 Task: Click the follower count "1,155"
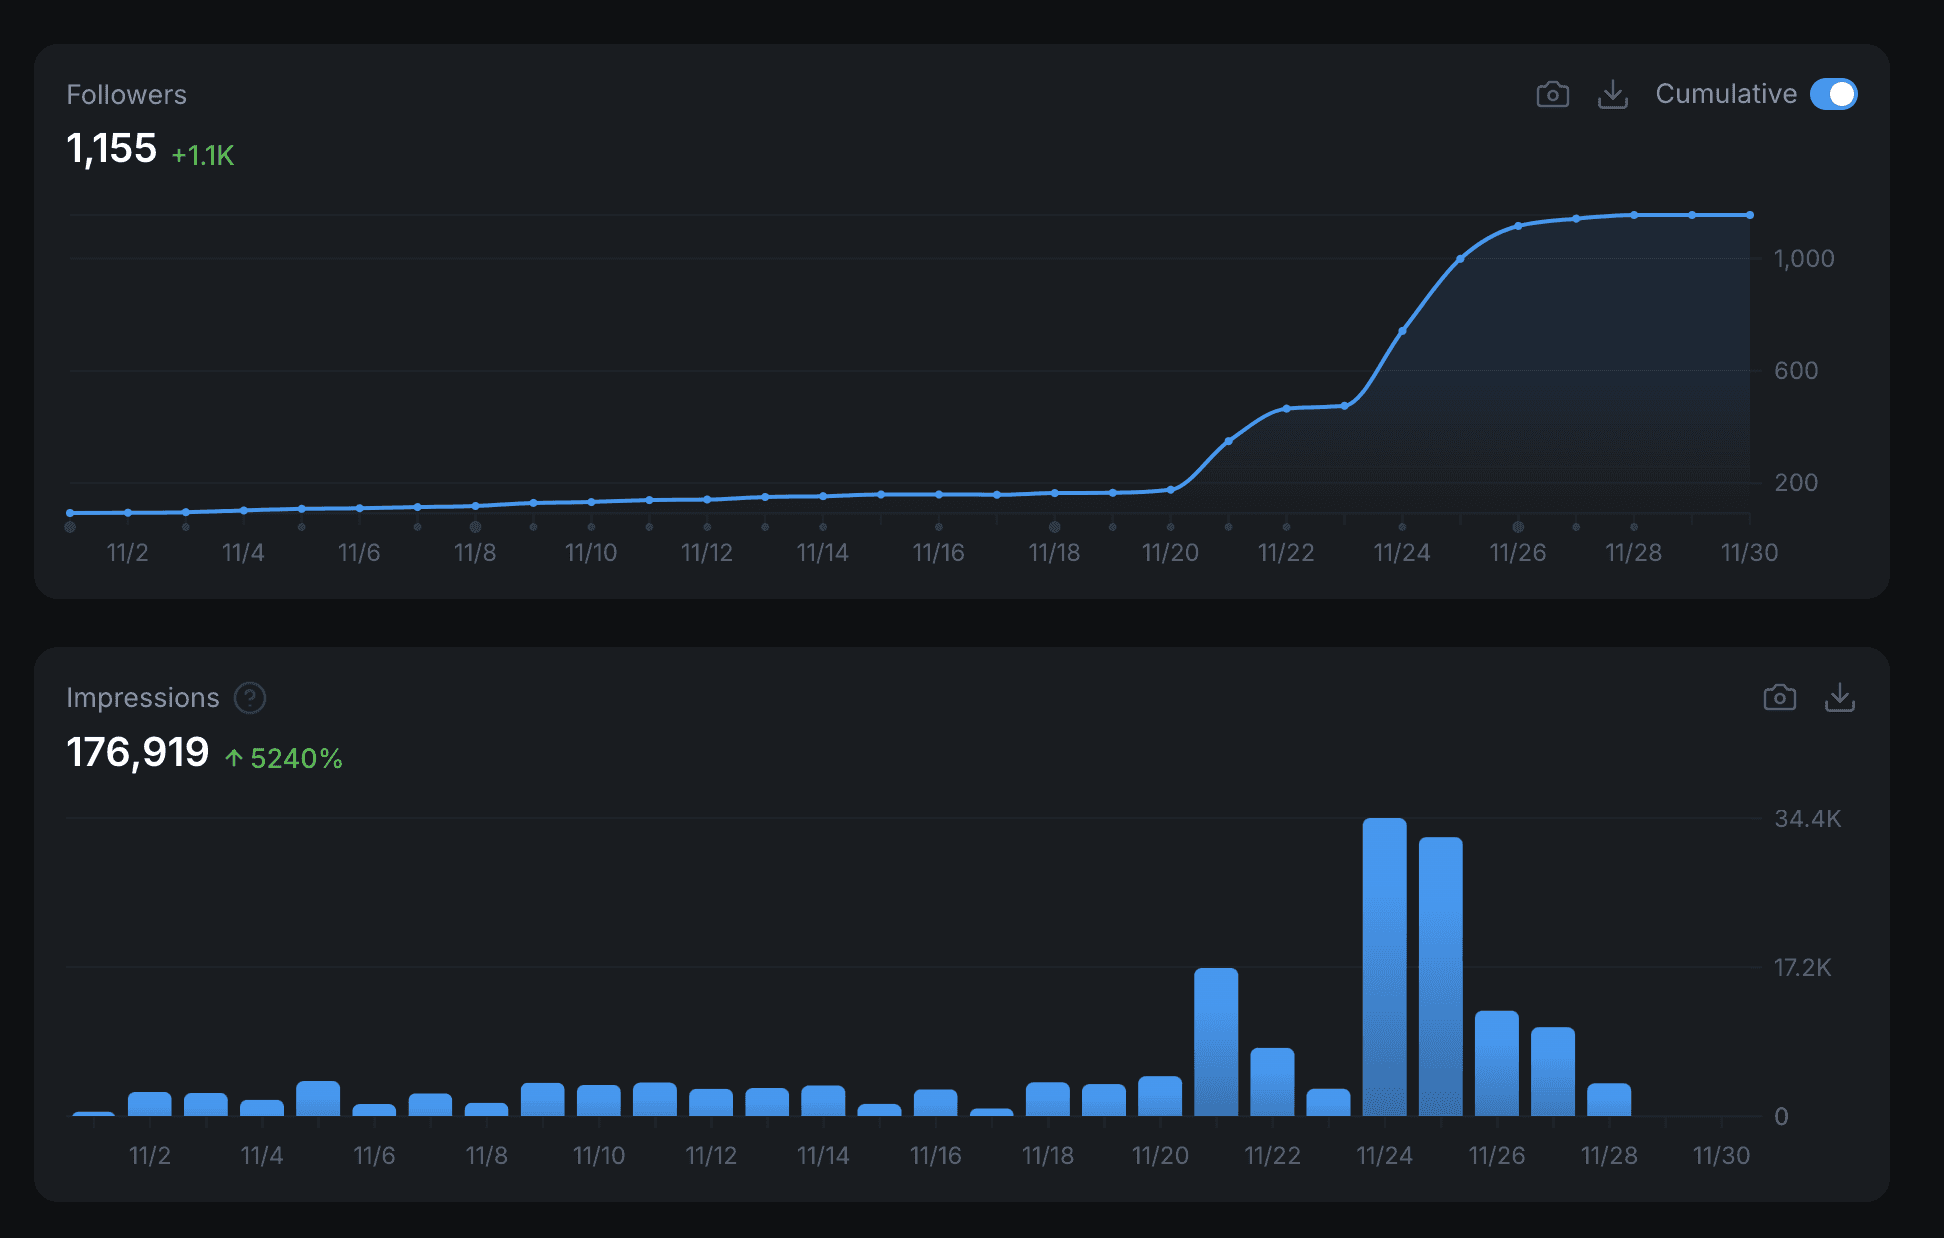(x=111, y=149)
